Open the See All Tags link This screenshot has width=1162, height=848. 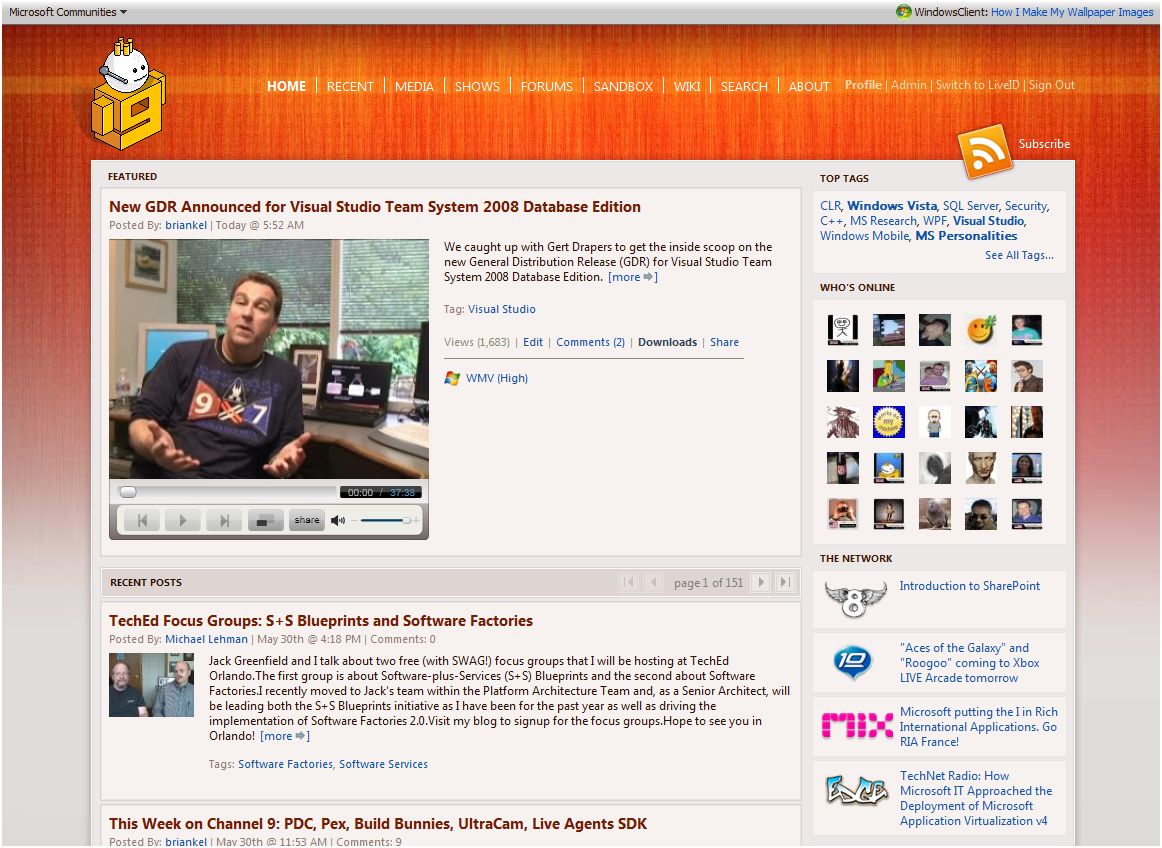(1018, 255)
